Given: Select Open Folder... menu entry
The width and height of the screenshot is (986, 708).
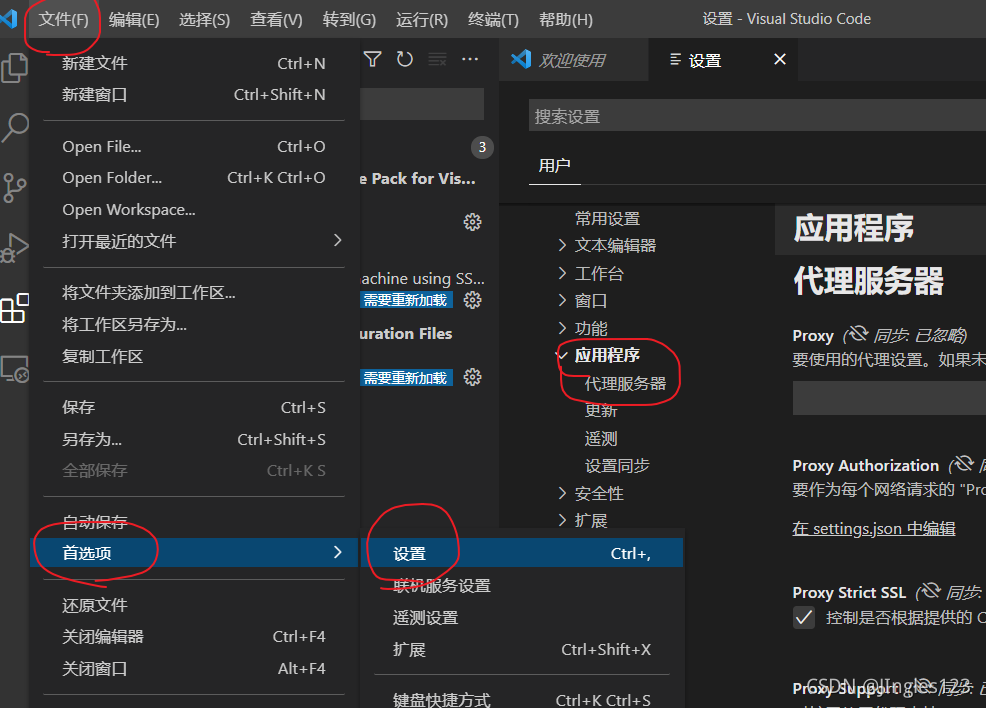Looking at the screenshot, I should coord(194,178).
